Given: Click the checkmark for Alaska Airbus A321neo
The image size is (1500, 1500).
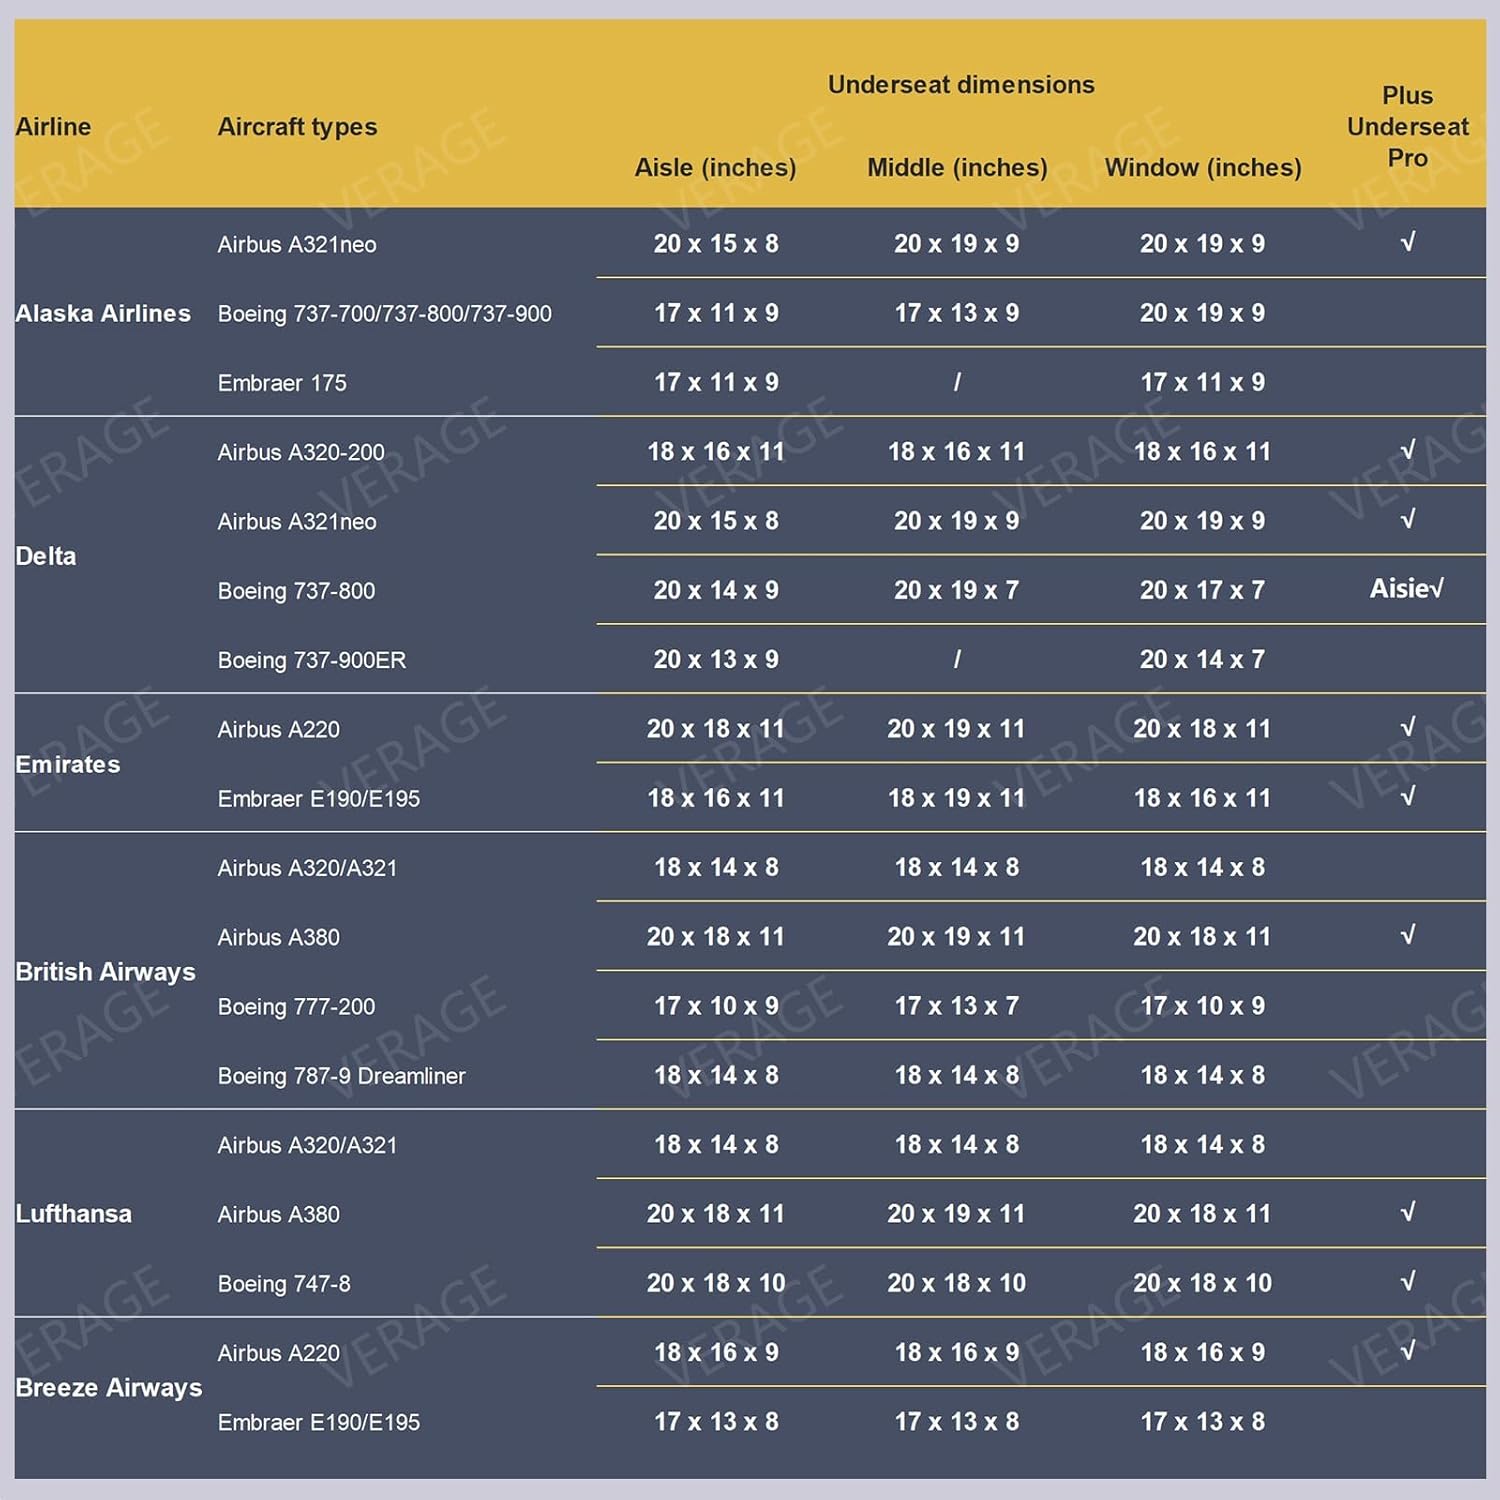Looking at the screenshot, I should [x=1408, y=242].
